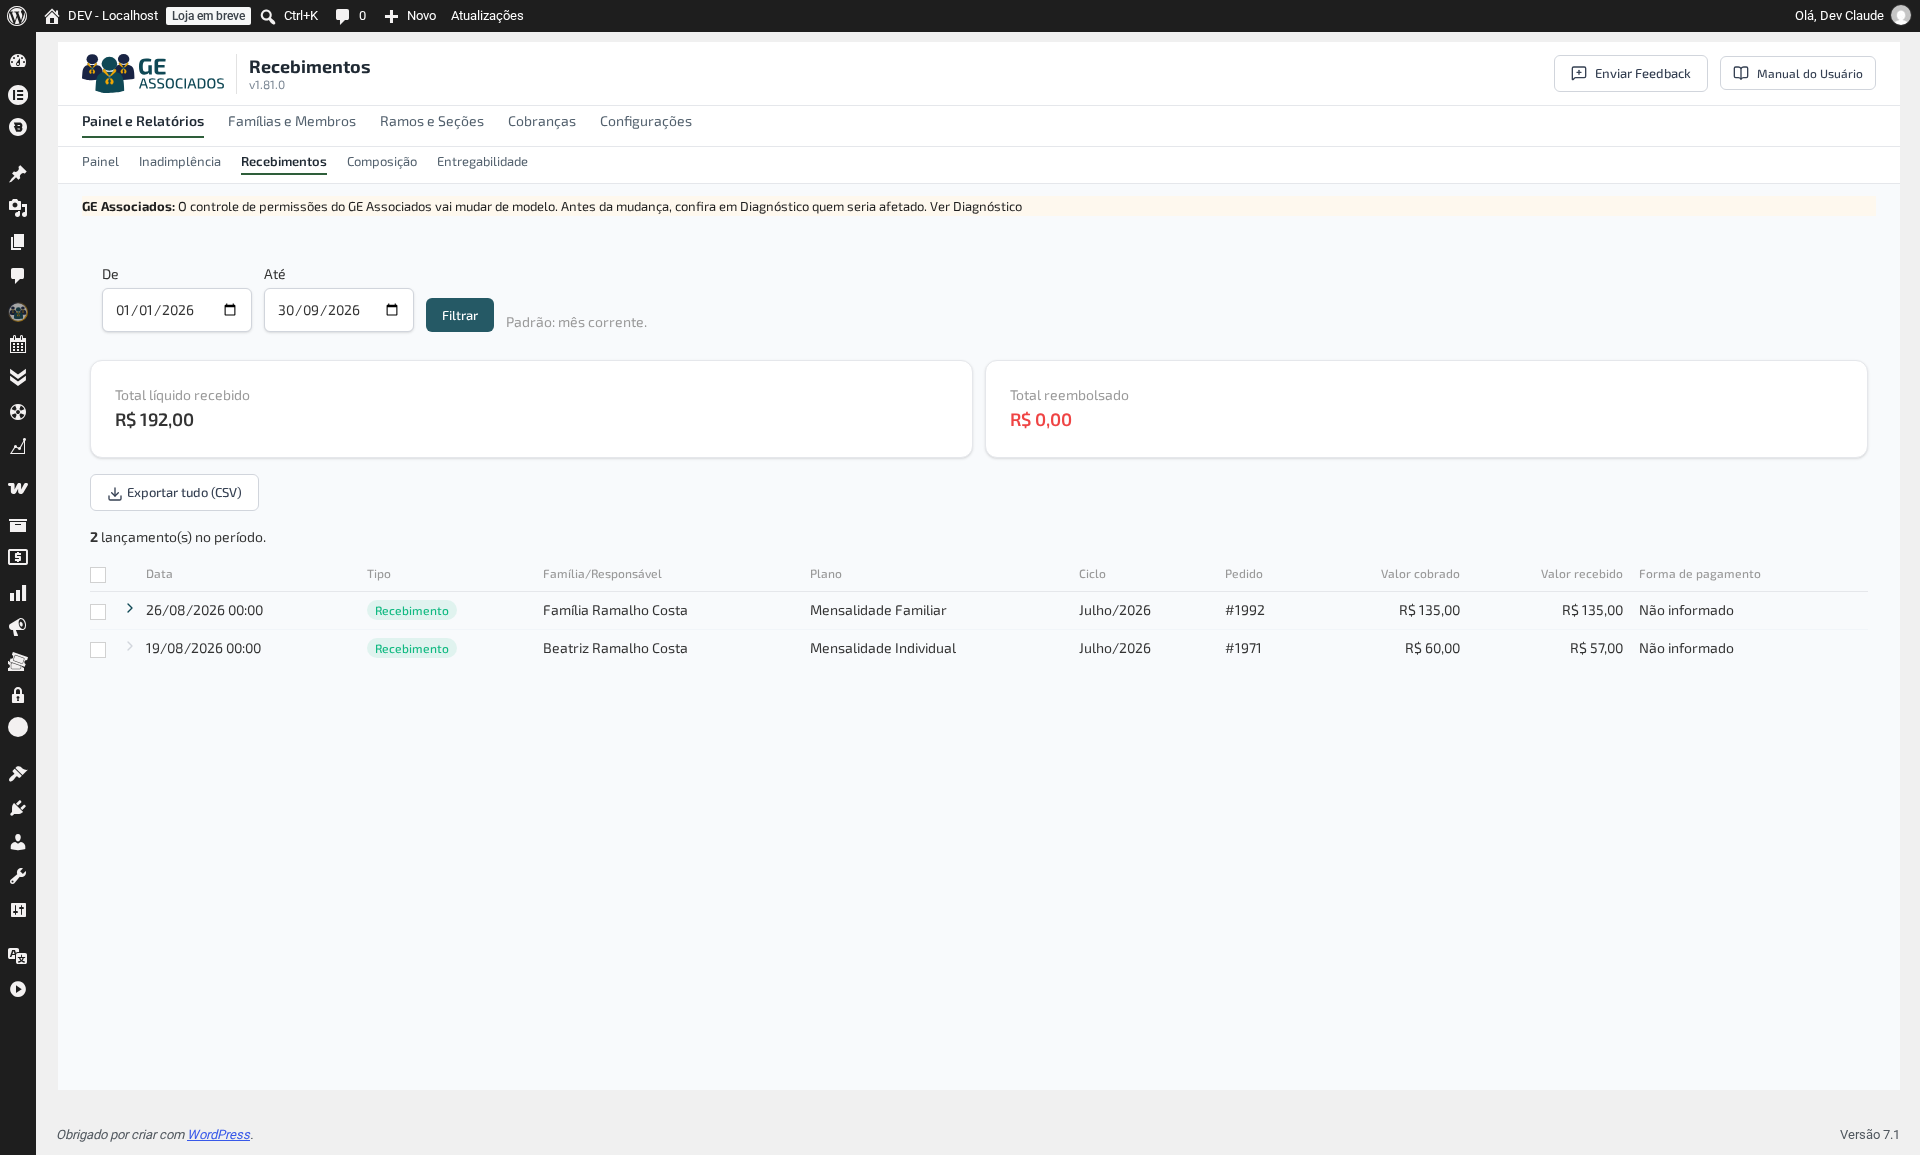Toggle the select-all checkbox in table header
The width and height of the screenshot is (1920, 1155).
click(x=98, y=575)
